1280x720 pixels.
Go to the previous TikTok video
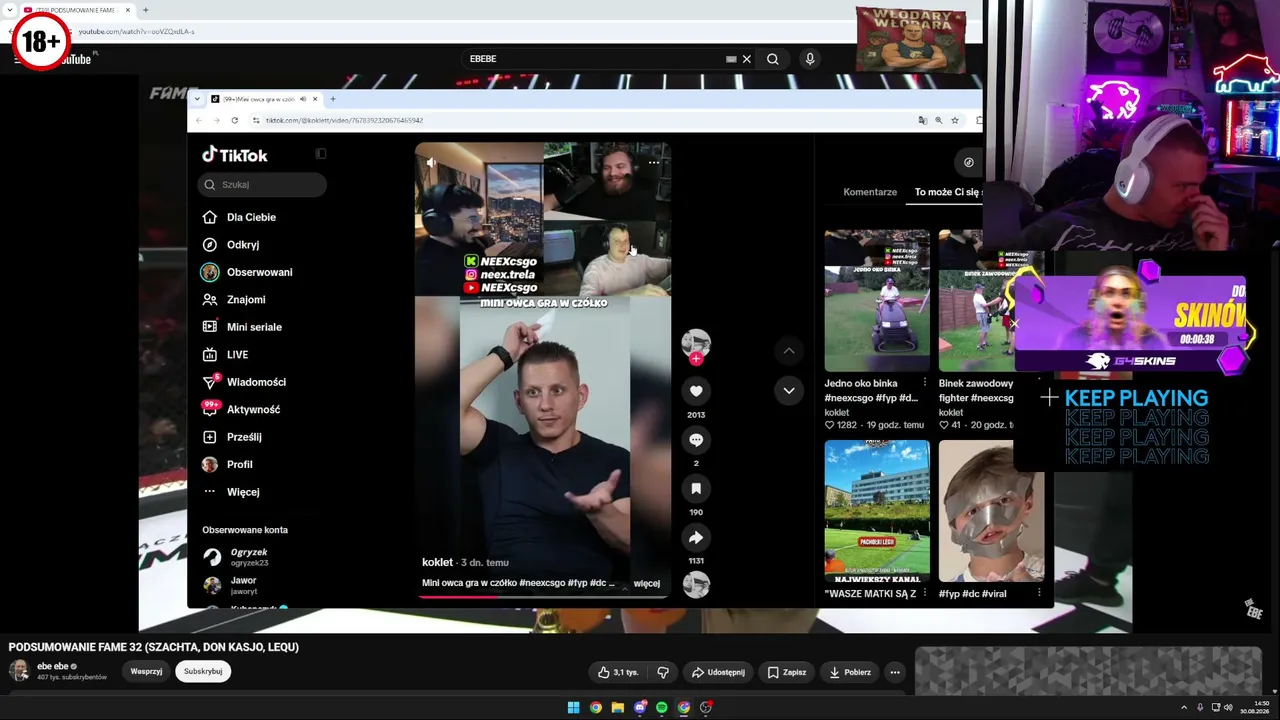coord(789,351)
